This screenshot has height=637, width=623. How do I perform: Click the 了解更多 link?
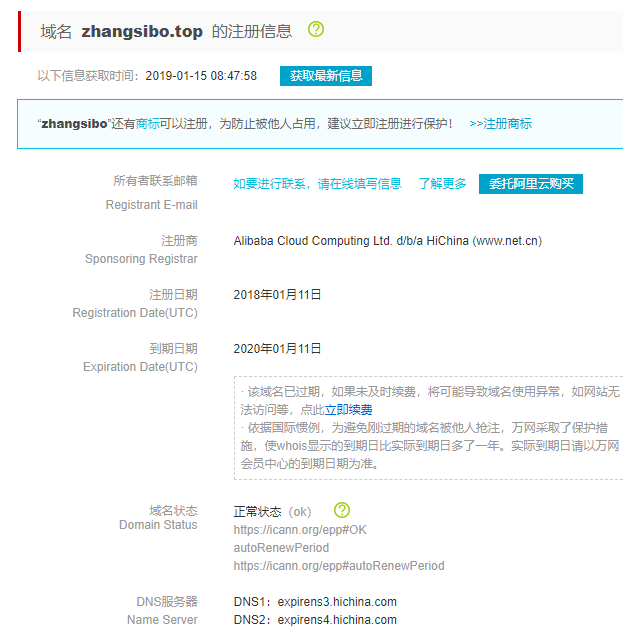[442, 184]
